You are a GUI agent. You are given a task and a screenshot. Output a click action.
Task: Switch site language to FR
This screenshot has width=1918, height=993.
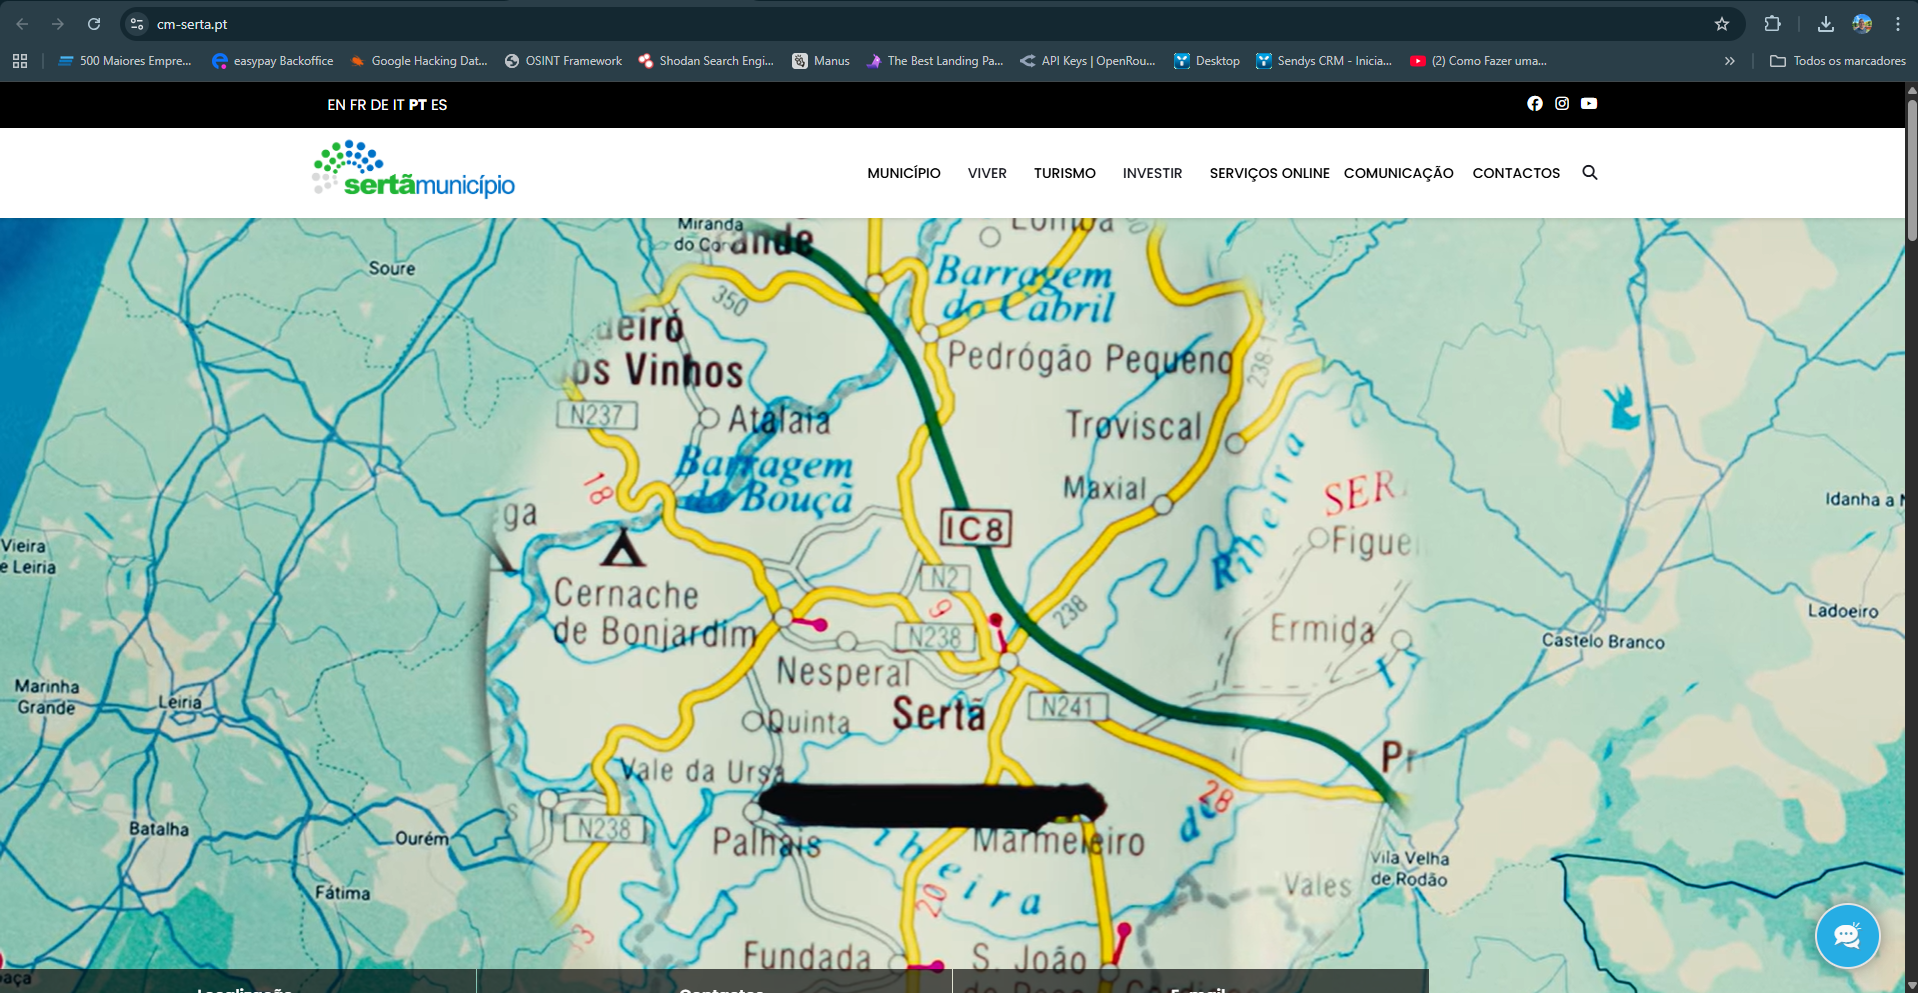point(358,105)
